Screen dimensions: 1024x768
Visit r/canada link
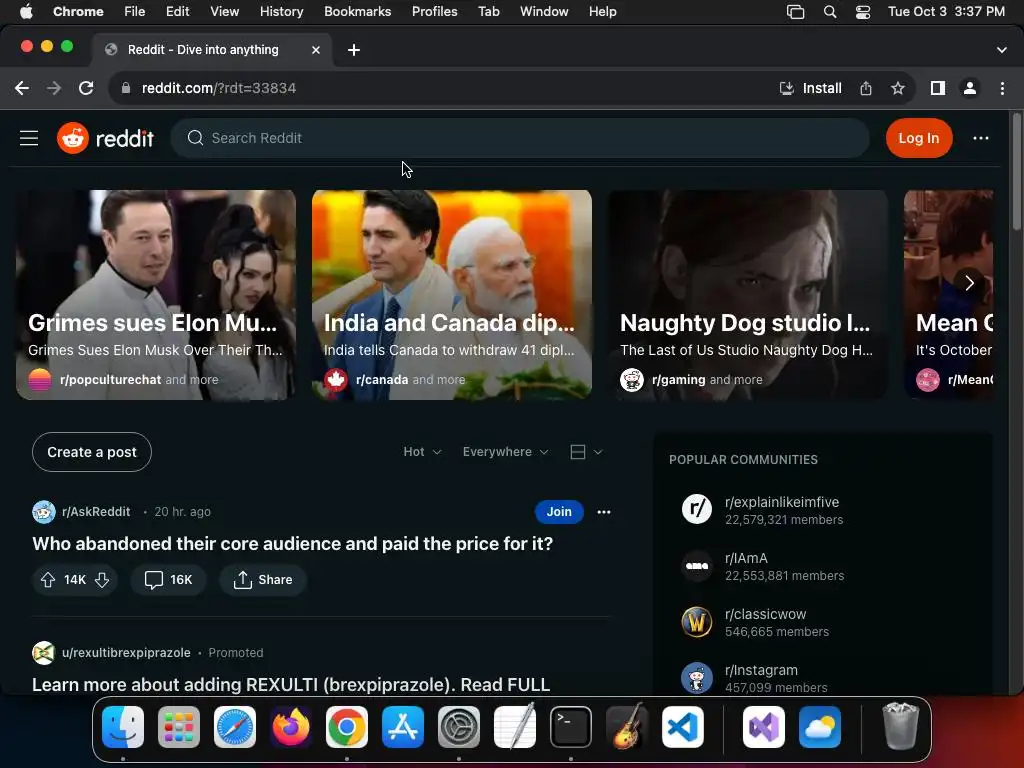pos(381,379)
